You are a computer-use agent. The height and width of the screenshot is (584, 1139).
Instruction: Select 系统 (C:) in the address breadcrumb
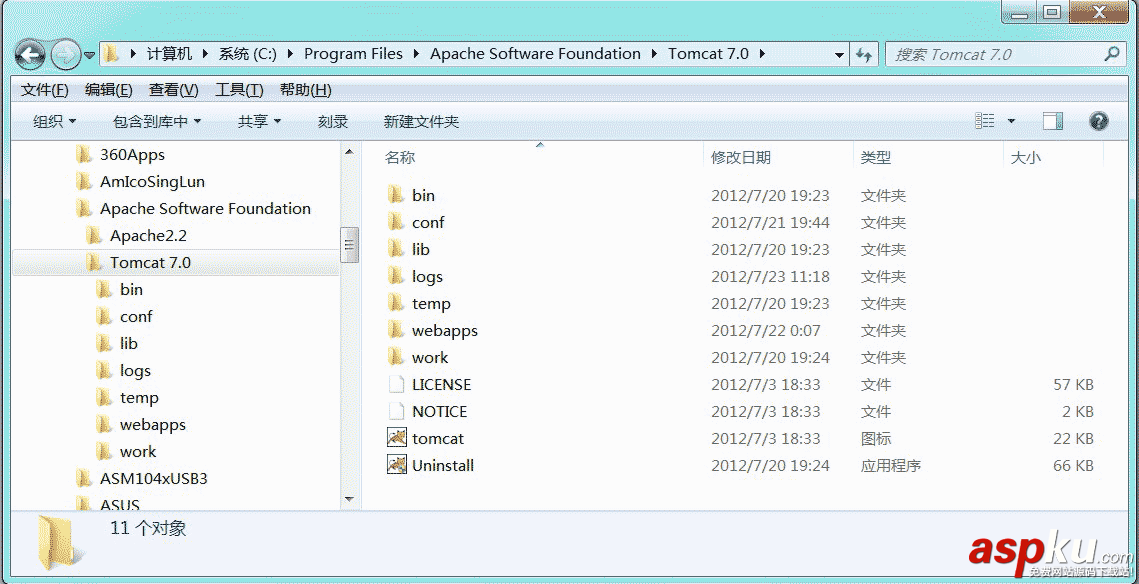(x=248, y=54)
